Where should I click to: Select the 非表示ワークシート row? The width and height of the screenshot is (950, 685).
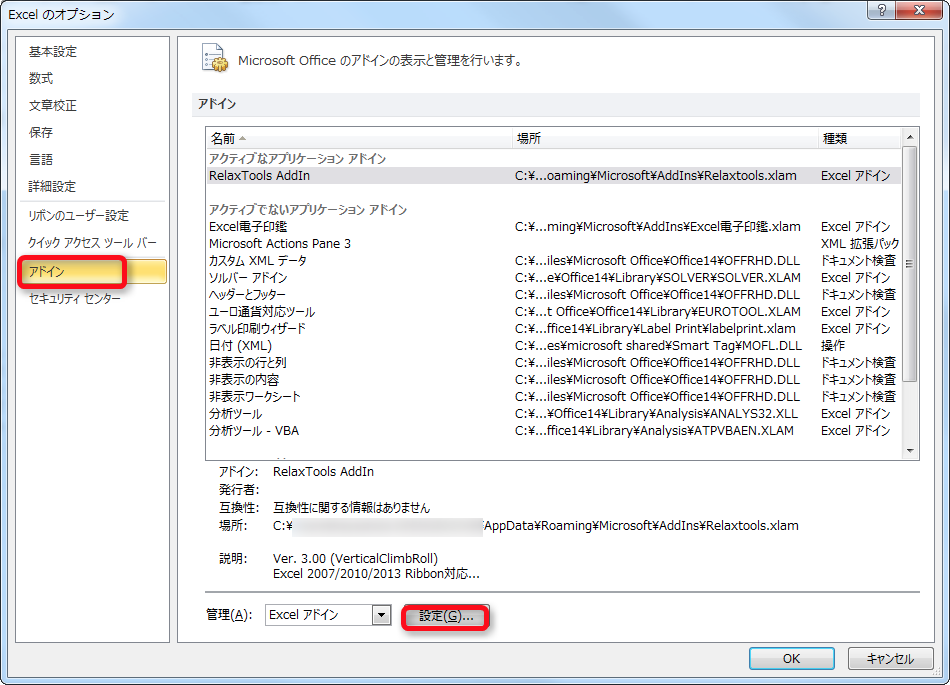pos(553,396)
